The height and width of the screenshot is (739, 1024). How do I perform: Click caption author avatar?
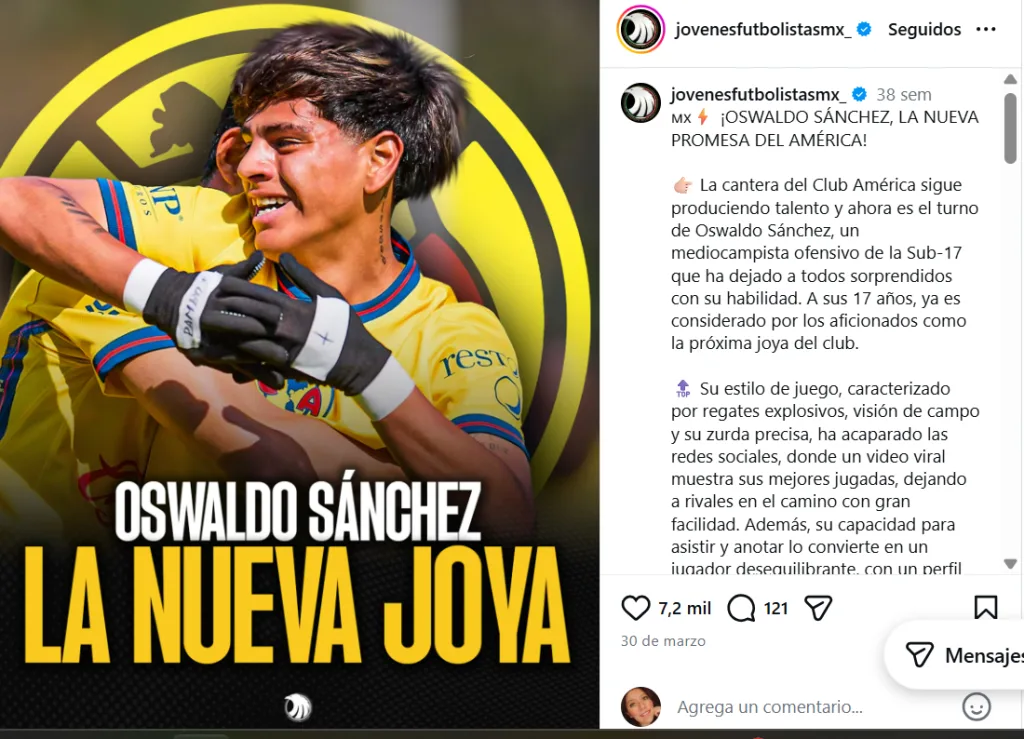click(x=641, y=103)
